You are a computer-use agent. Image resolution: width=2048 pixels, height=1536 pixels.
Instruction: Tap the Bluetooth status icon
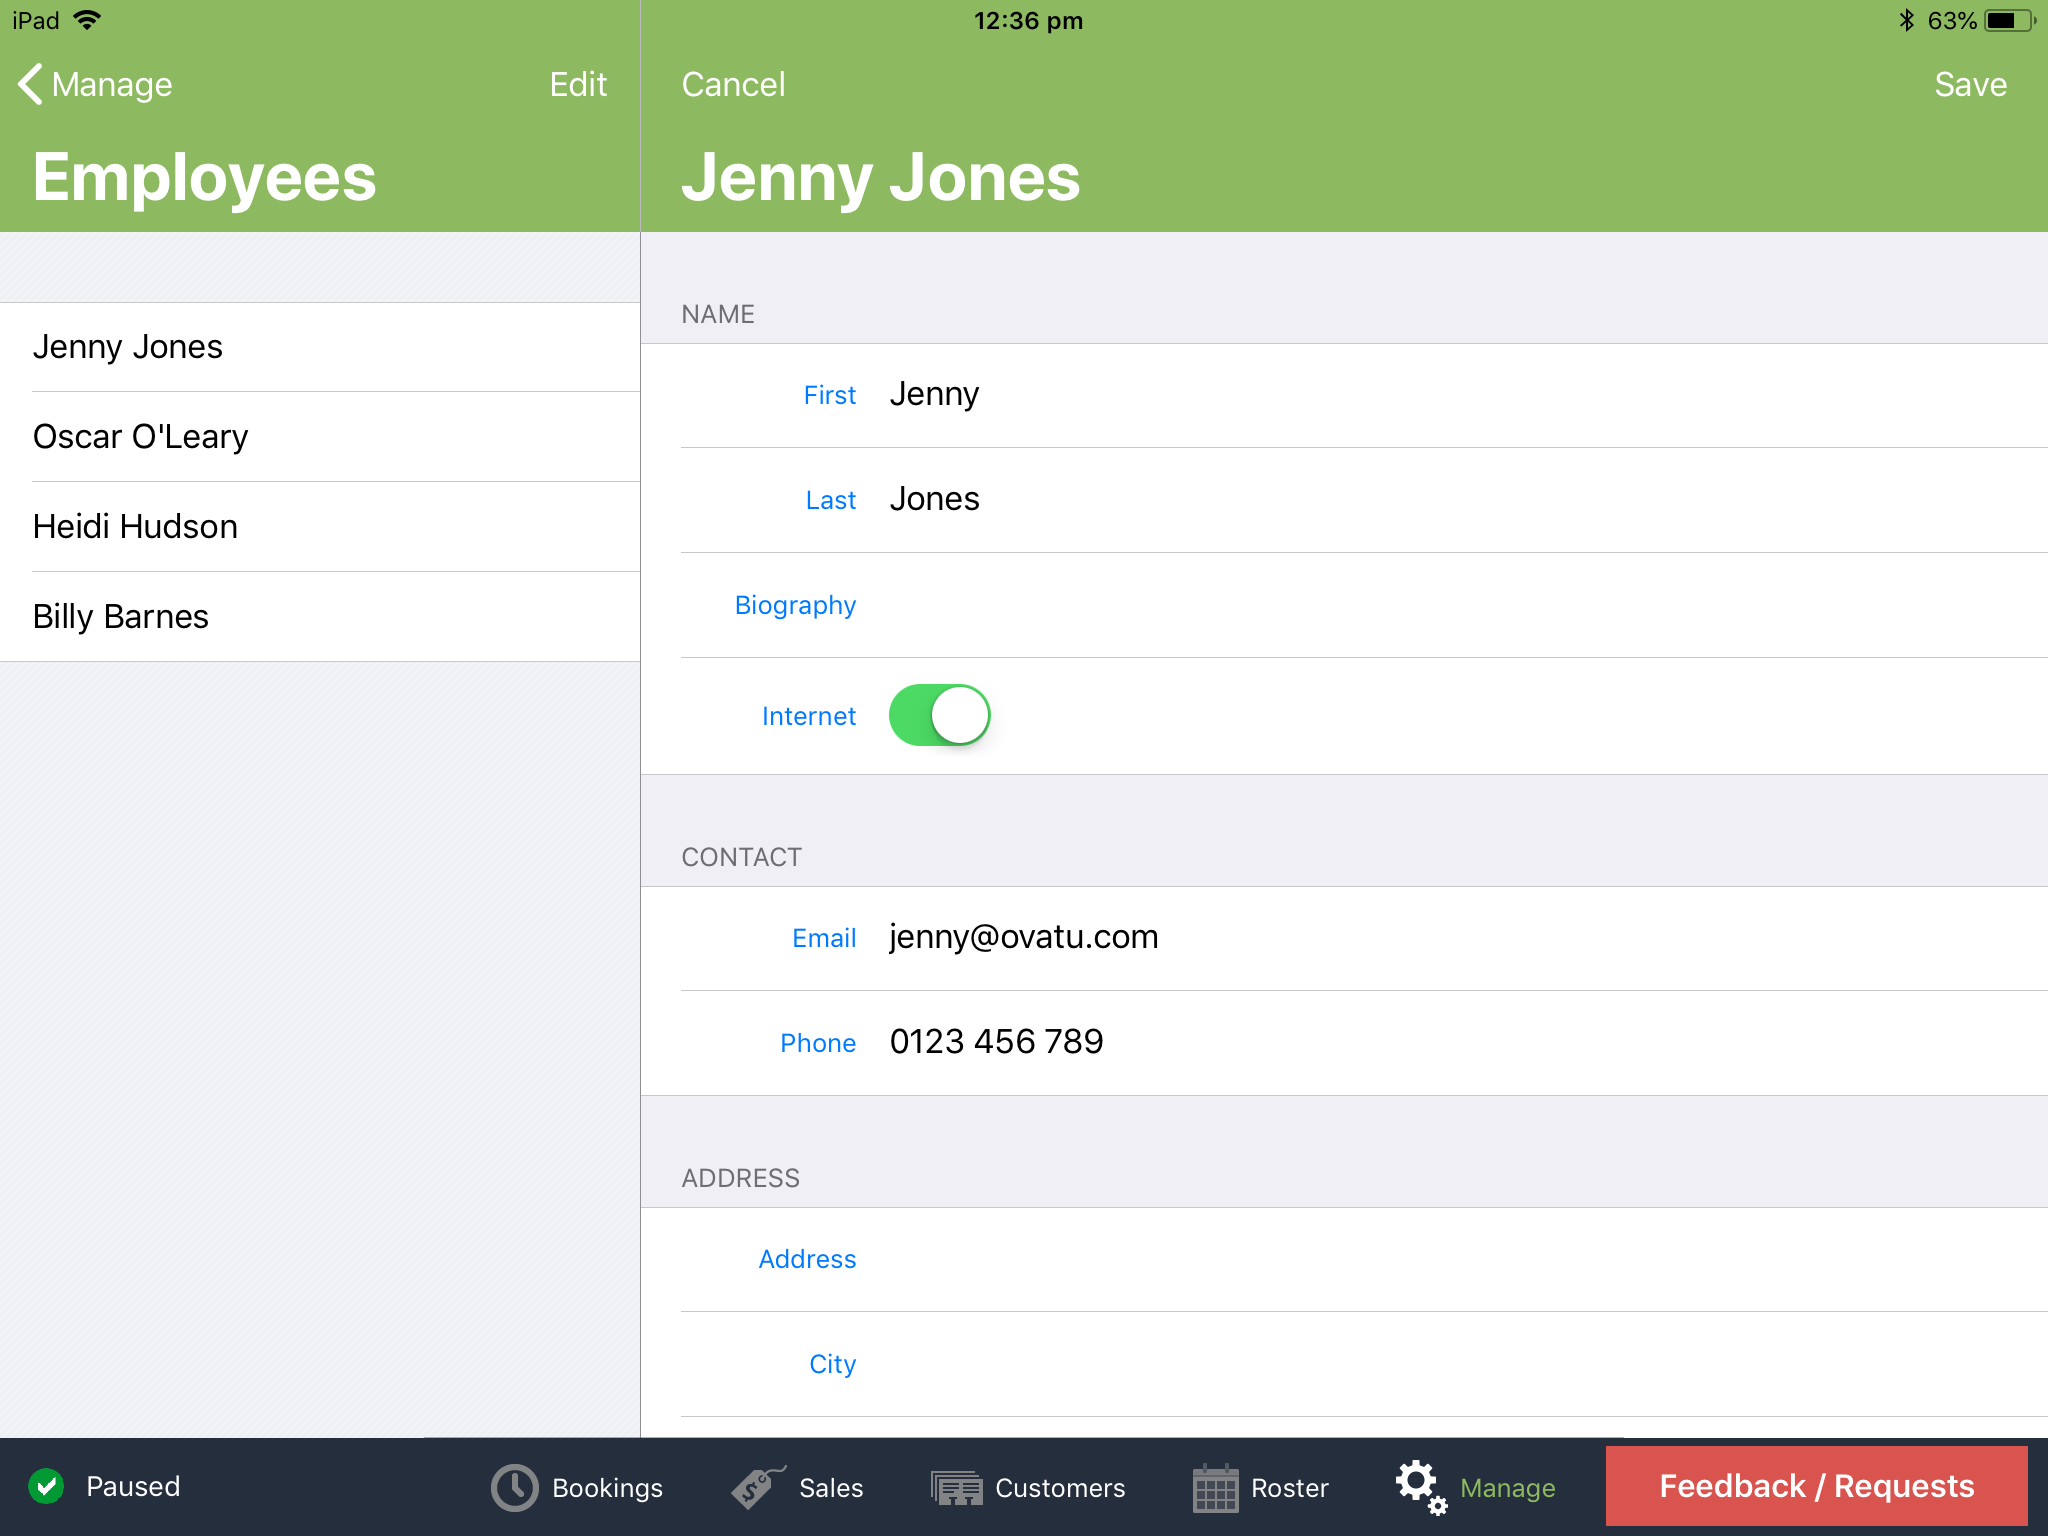tap(1906, 21)
